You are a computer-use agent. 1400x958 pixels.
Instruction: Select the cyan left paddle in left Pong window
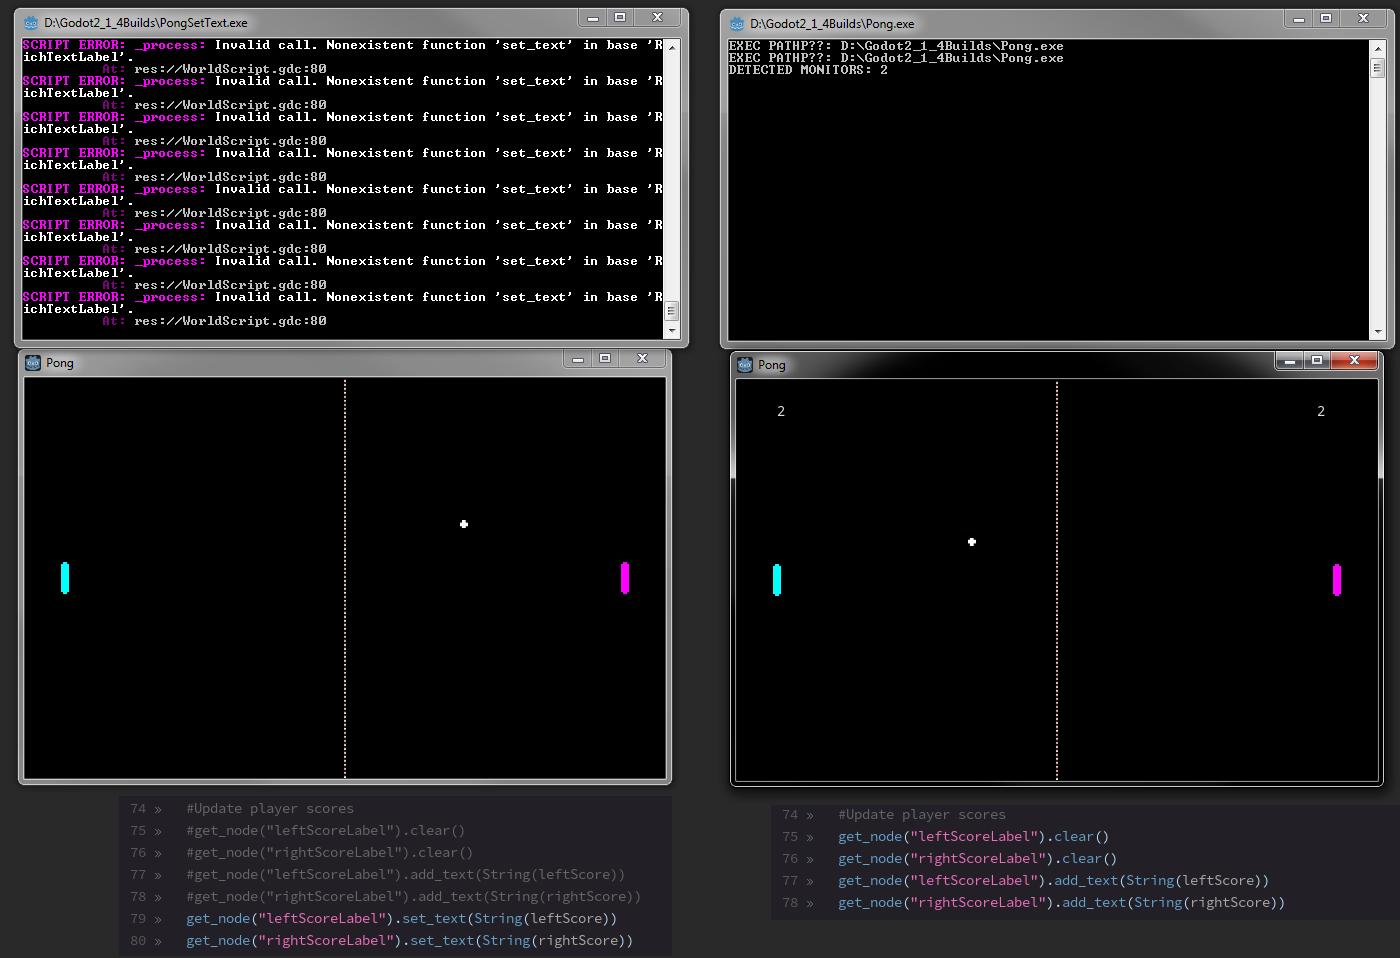[x=65, y=577]
